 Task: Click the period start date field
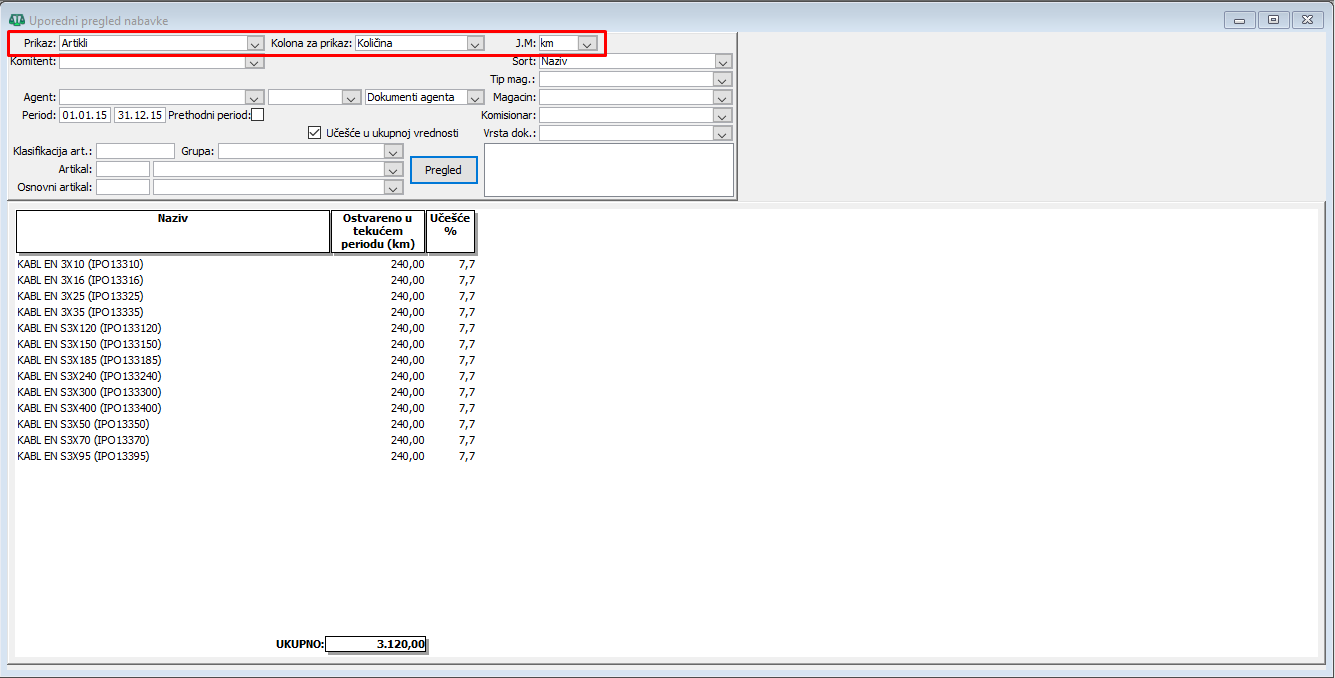[x=85, y=115]
